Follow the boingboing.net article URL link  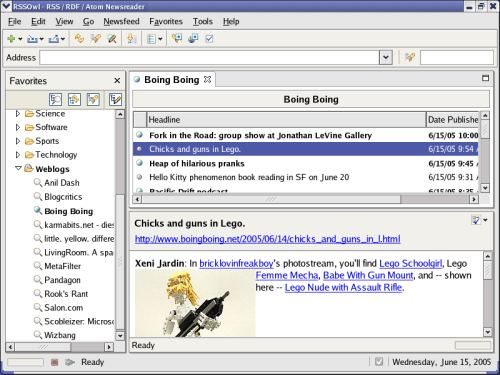click(x=267, y=239)
